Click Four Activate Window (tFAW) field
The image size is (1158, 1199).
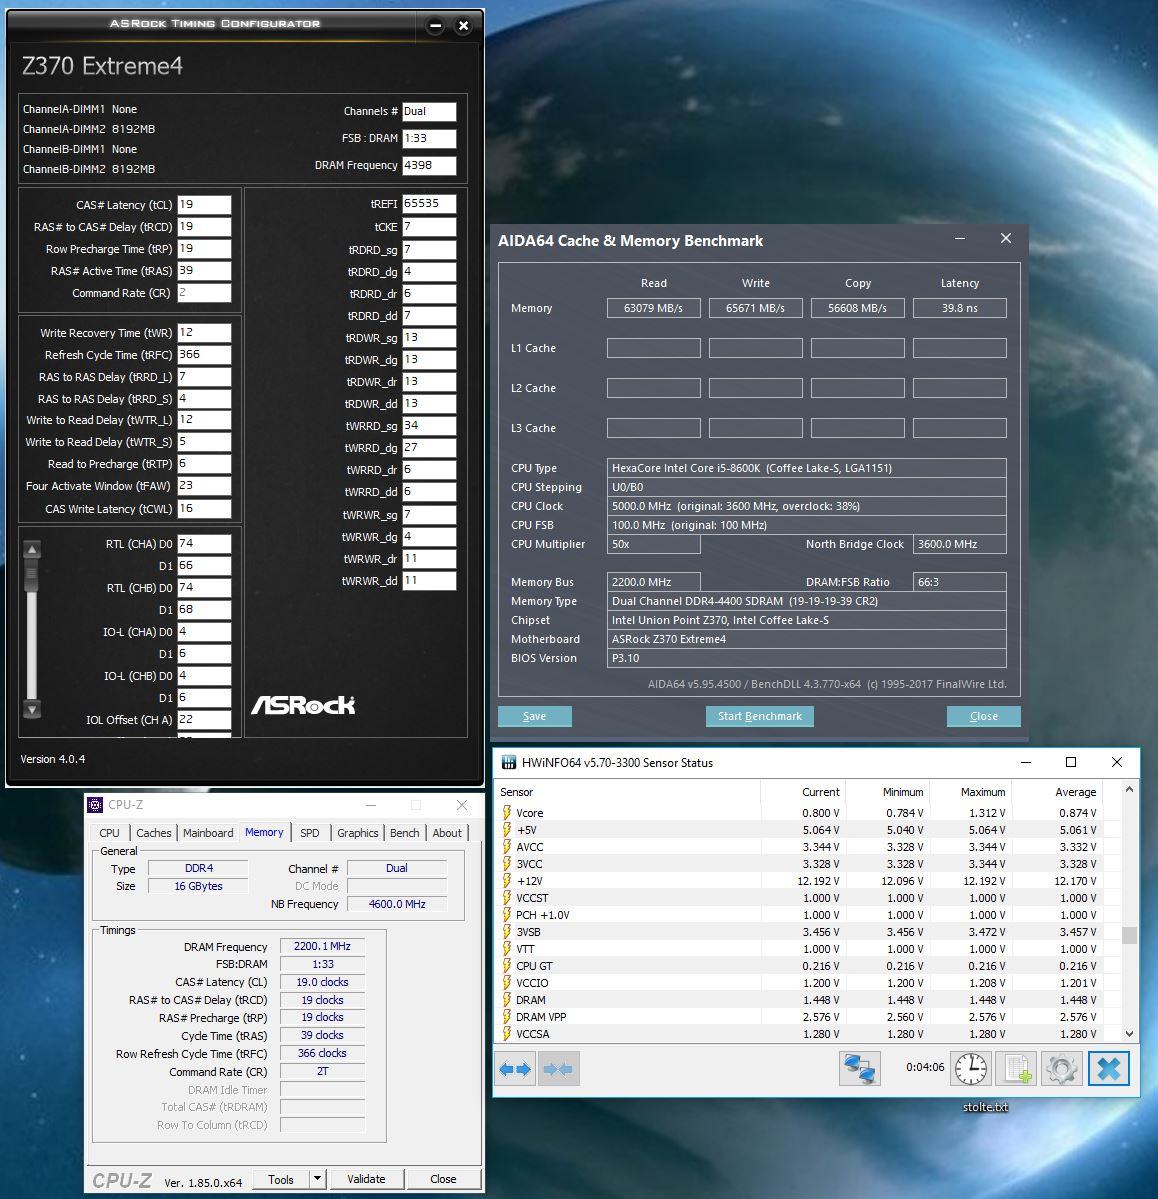point(204,486)
